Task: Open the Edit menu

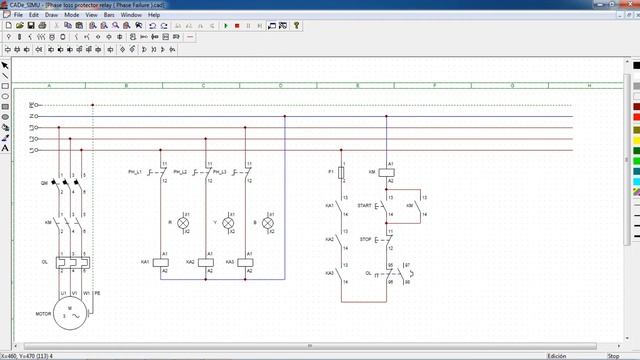Action: pyautogui.click(x=33, y=15)
